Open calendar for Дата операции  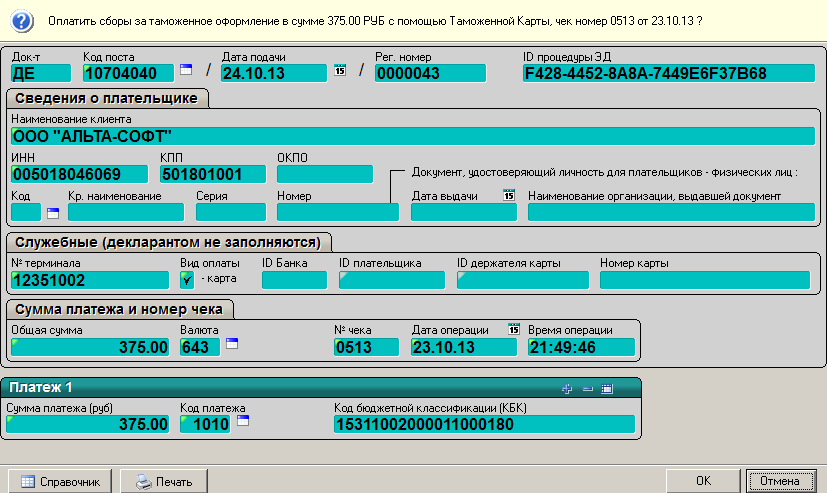click(514, 329)
